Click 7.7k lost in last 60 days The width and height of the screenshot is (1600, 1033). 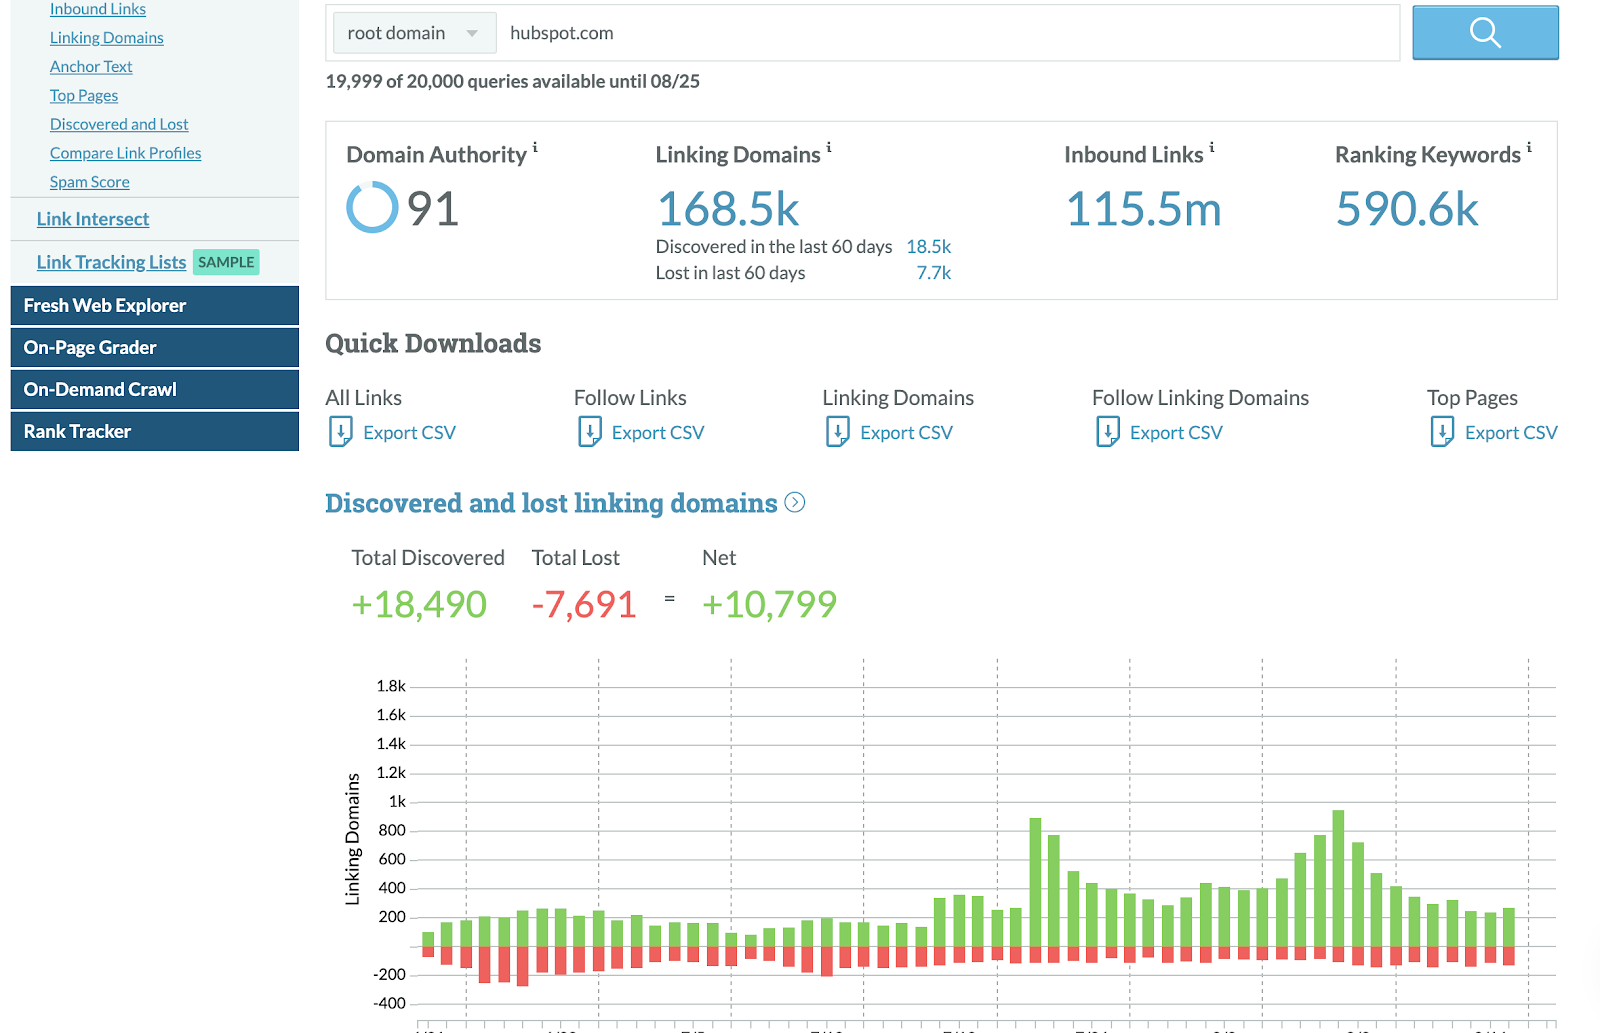click(934, 273)
